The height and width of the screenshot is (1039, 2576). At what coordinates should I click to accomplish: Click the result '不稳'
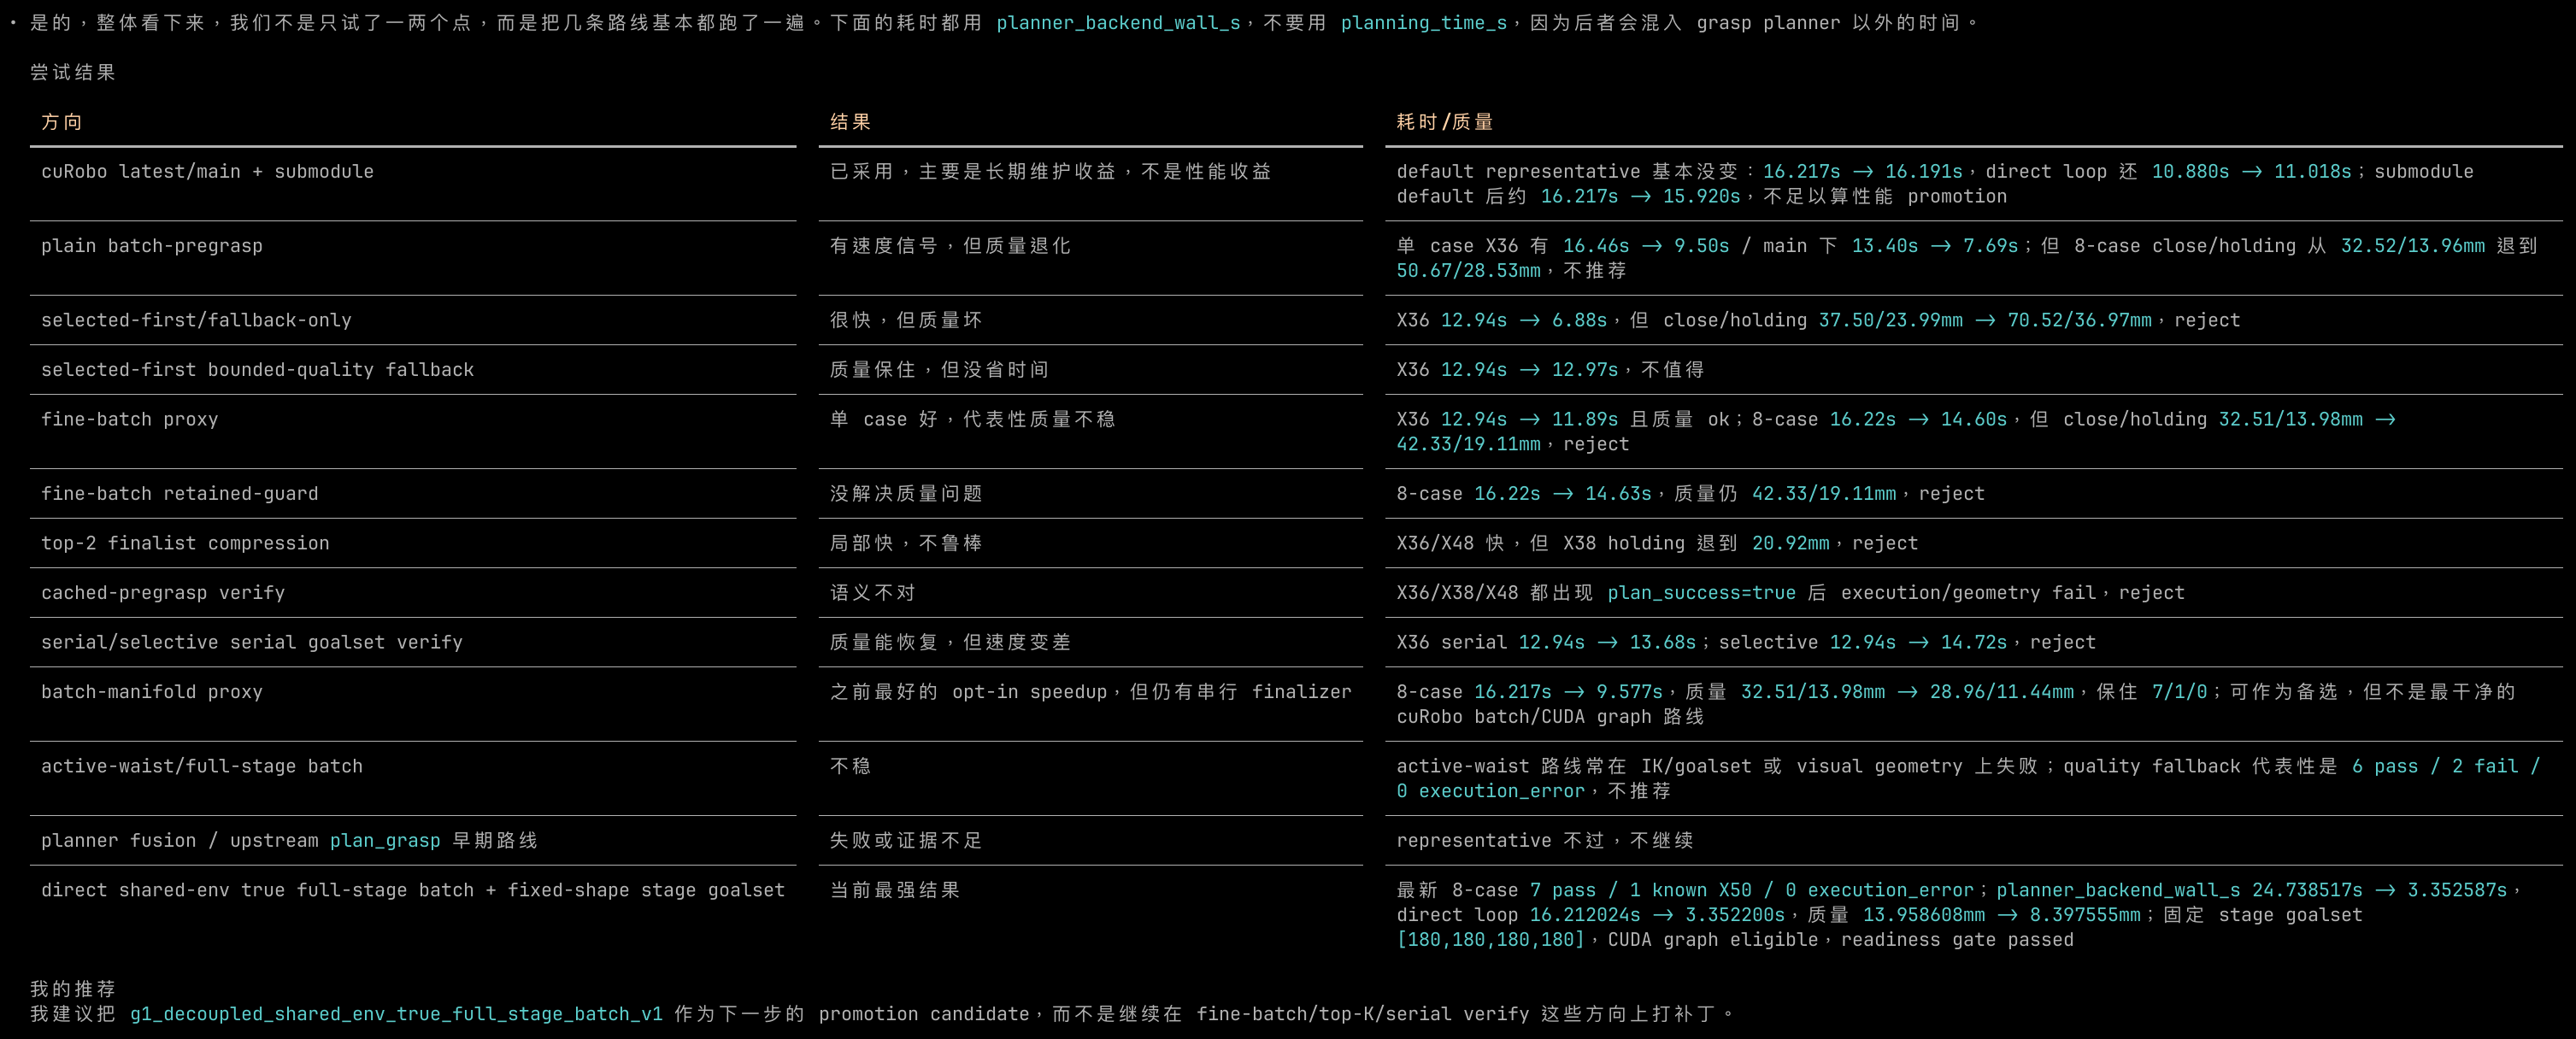click(851, 766)
